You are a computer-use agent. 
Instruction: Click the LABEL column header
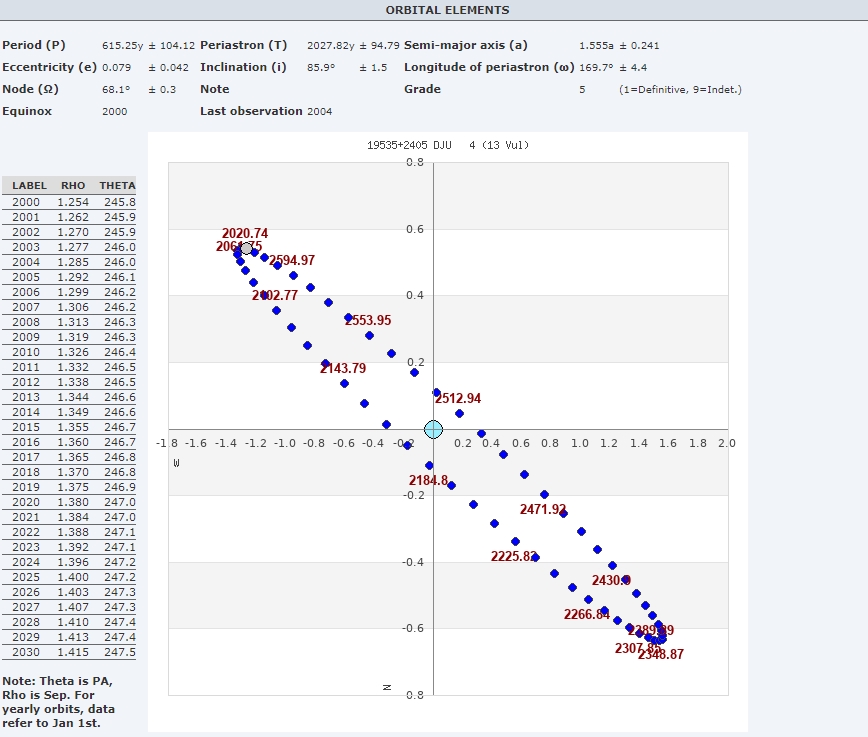[x=29, y=185]
